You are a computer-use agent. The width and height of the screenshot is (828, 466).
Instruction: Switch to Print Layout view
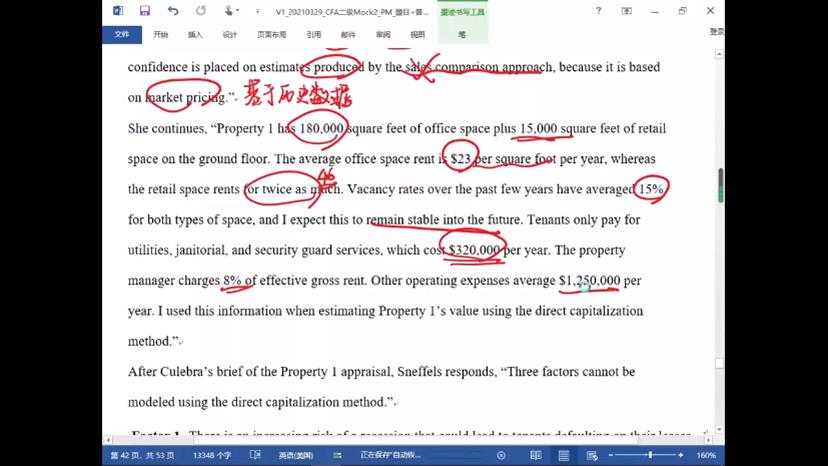(564, 455)
